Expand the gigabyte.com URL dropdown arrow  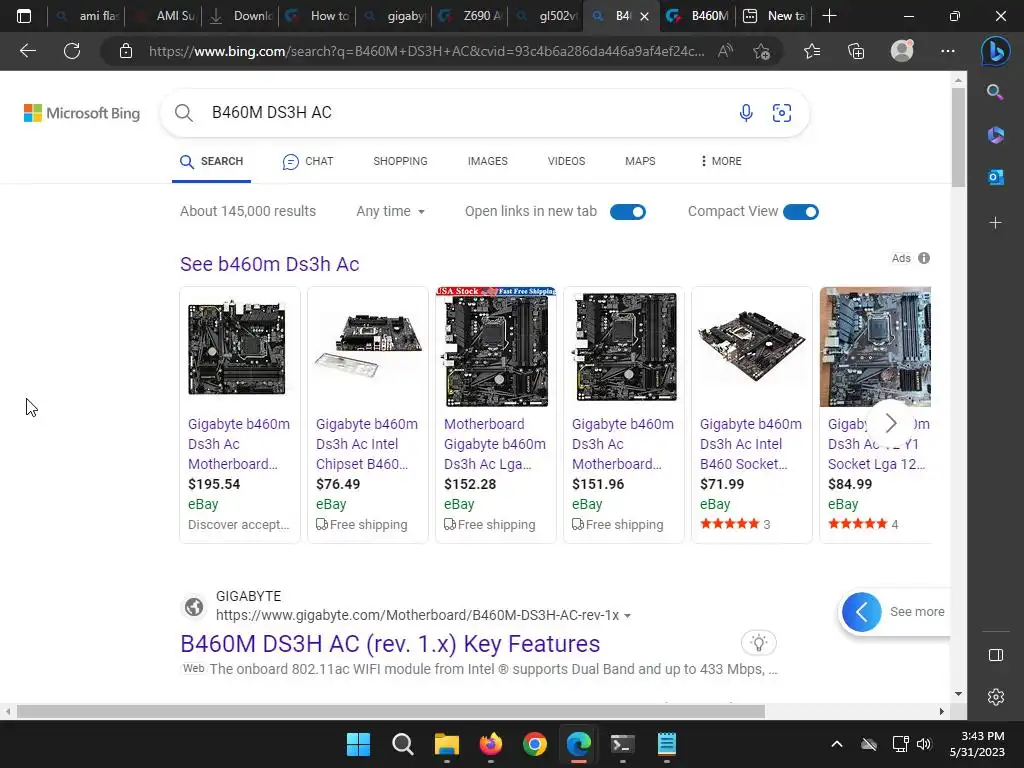[628, 616]
